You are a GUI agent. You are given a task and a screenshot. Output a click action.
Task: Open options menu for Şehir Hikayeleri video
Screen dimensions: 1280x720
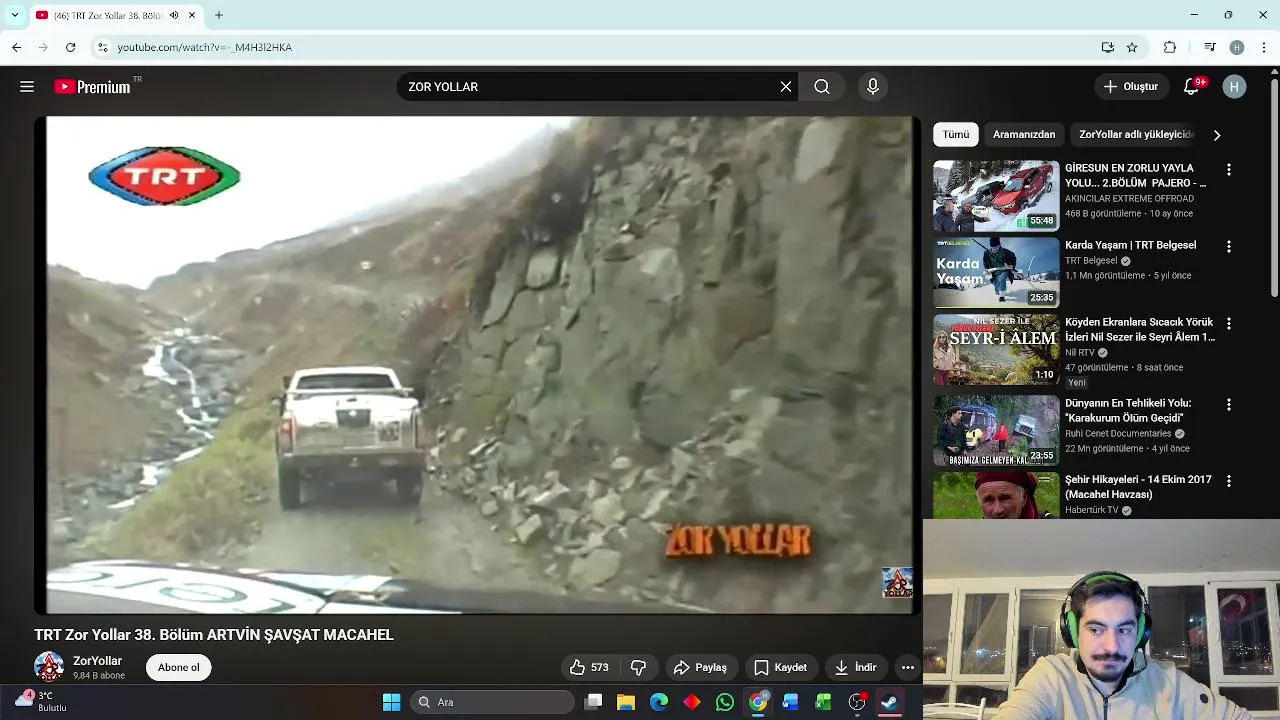tap(1229, 481)
